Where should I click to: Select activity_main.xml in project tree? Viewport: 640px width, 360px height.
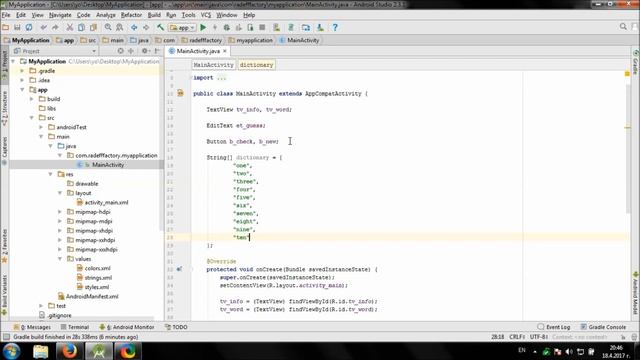point(102,202)
